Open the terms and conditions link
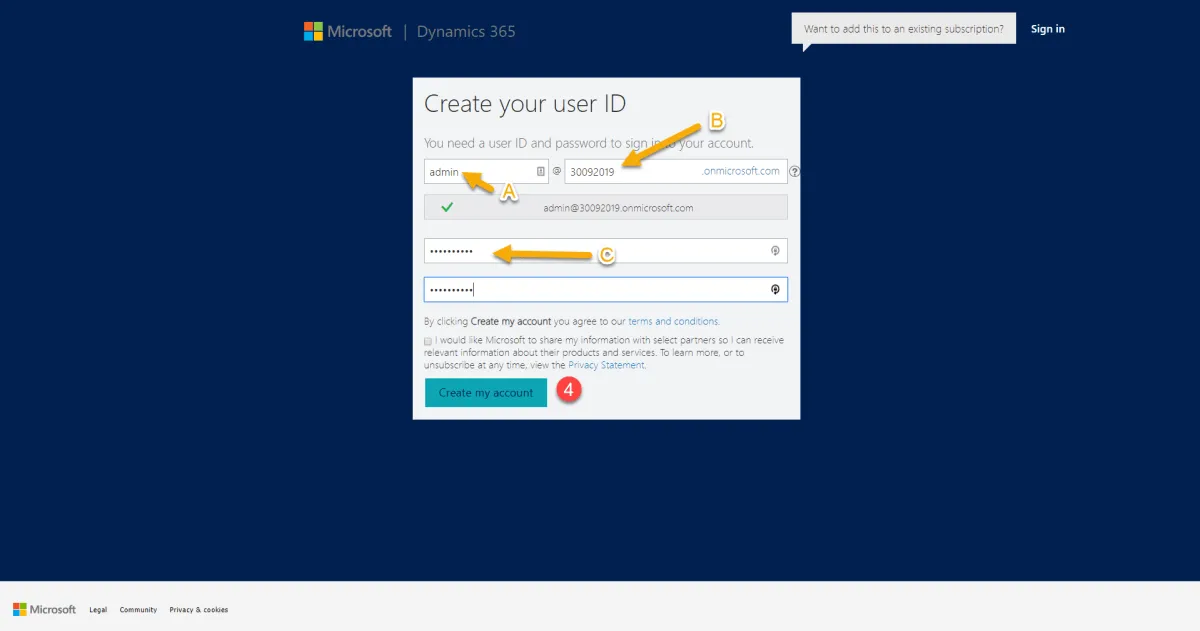Image resolution: width=1200 pixels, height=631 pixels. pos(673,322)
